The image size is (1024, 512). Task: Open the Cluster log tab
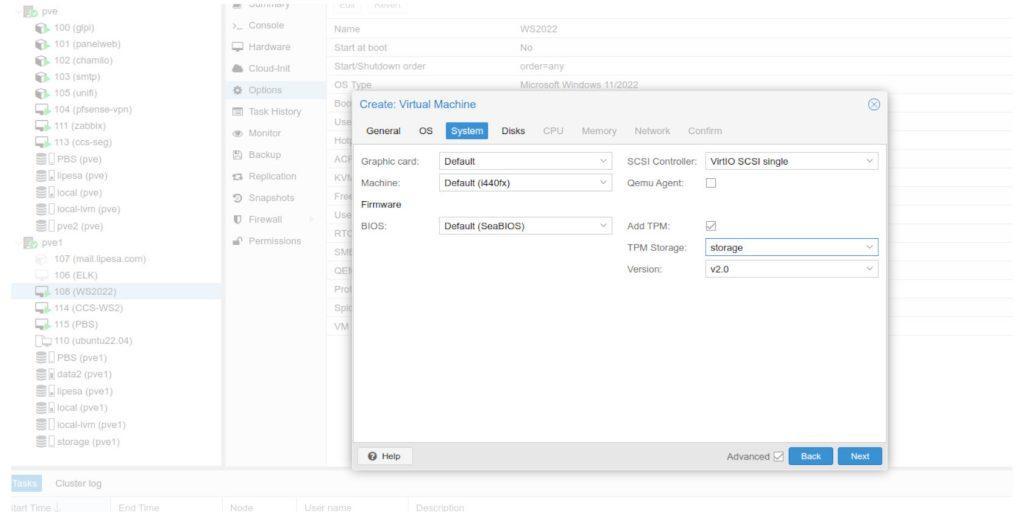78,484
